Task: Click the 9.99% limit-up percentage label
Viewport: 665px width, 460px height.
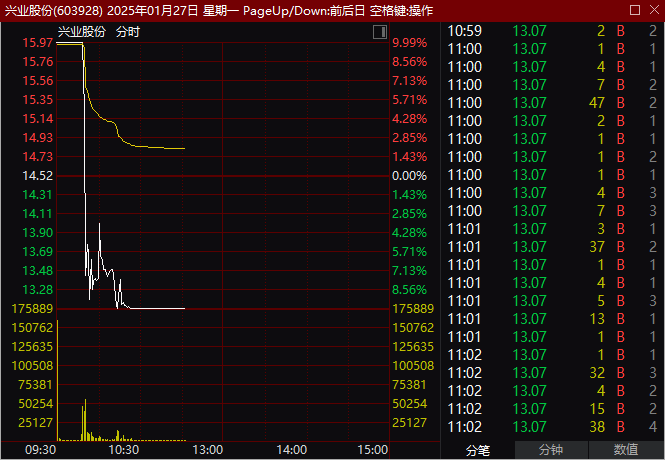Action: (x=410, y=43)
